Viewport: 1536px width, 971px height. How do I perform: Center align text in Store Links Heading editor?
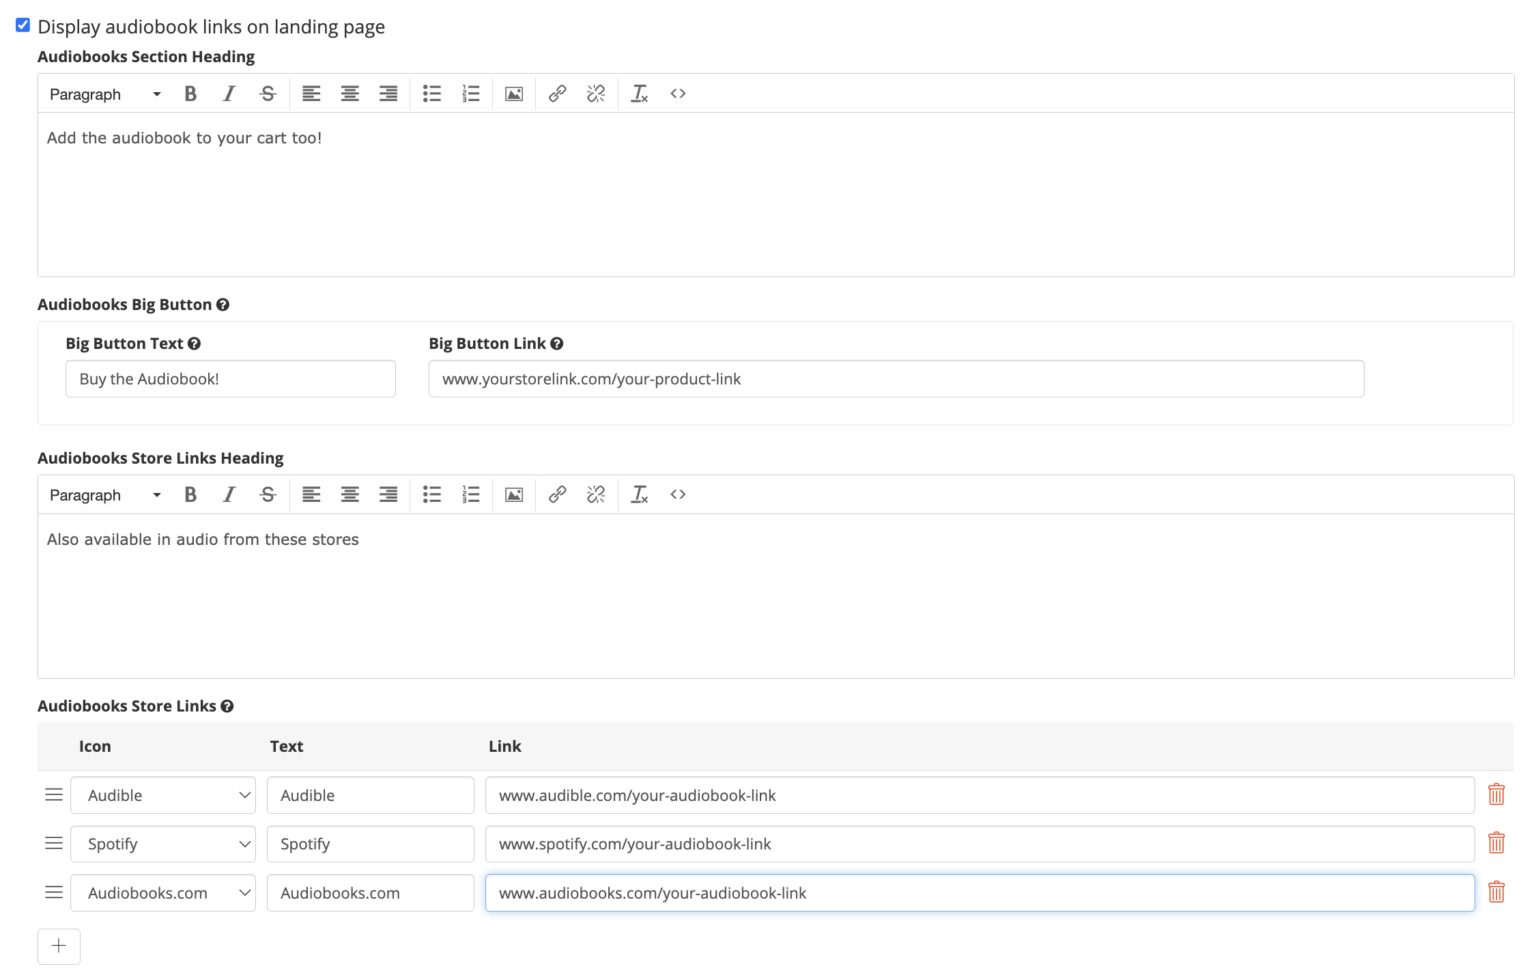(x=350, y=495)
